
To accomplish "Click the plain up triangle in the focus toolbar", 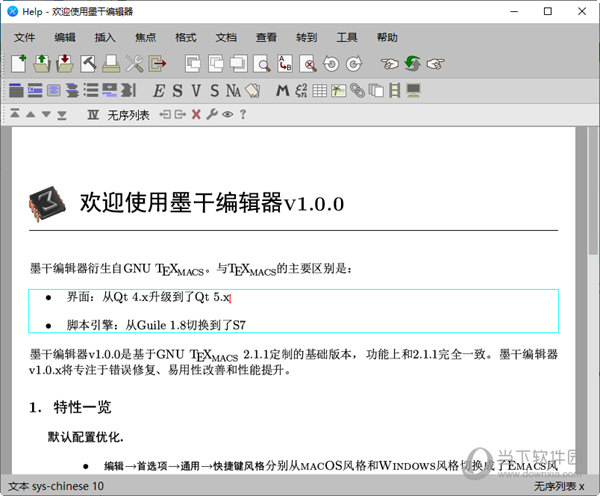I will click(31, 114).
